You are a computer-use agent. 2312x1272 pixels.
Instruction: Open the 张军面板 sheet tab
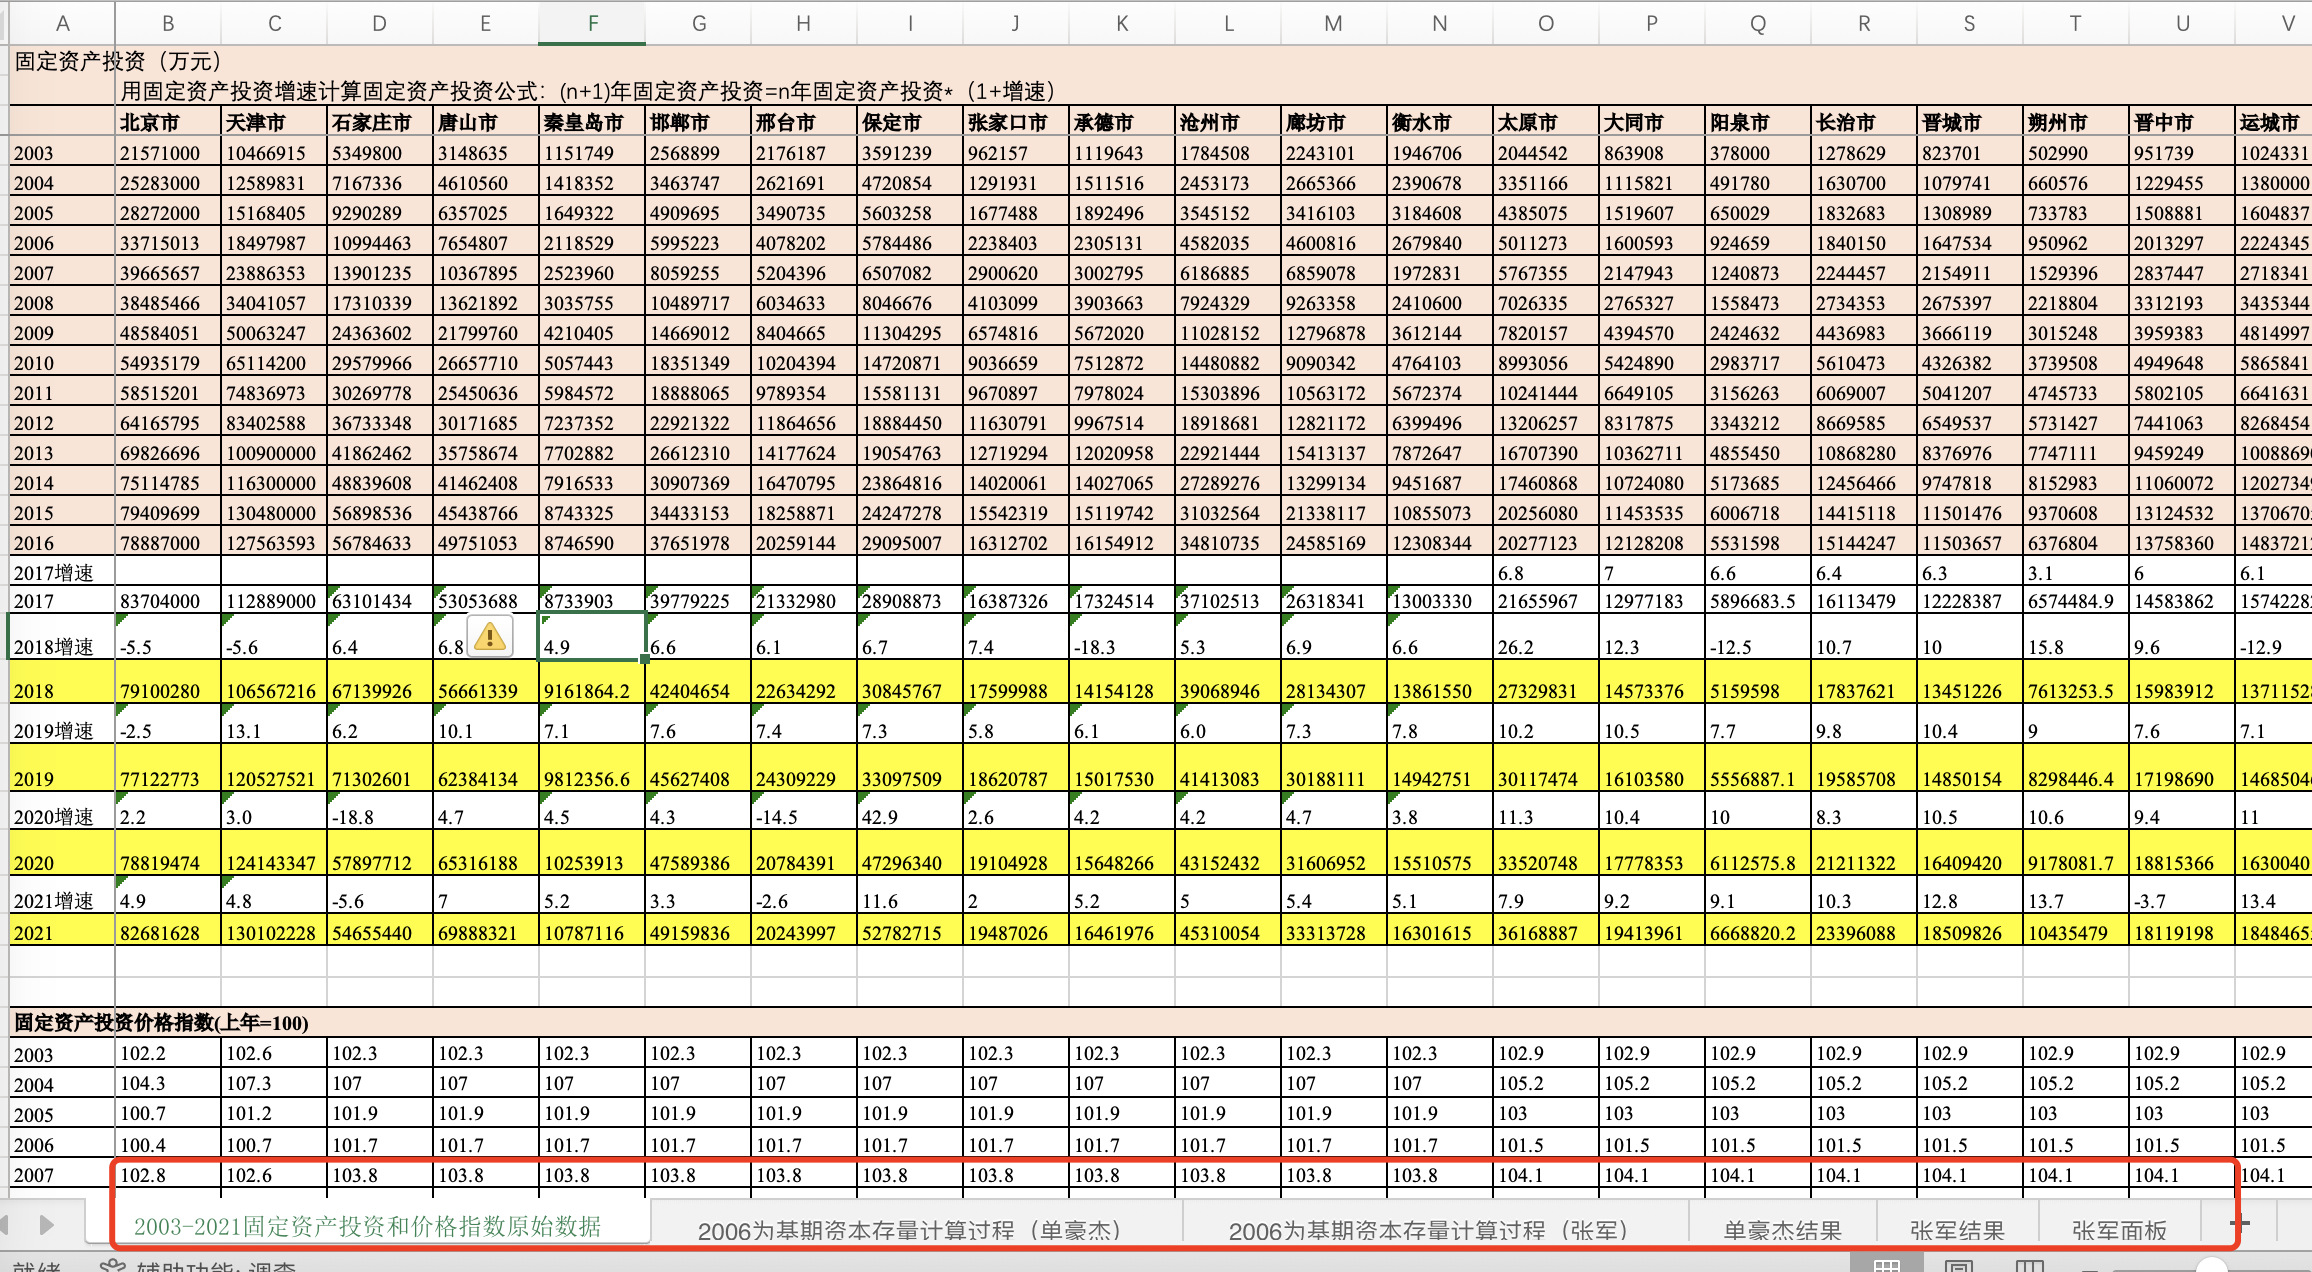(2119, 1230)
